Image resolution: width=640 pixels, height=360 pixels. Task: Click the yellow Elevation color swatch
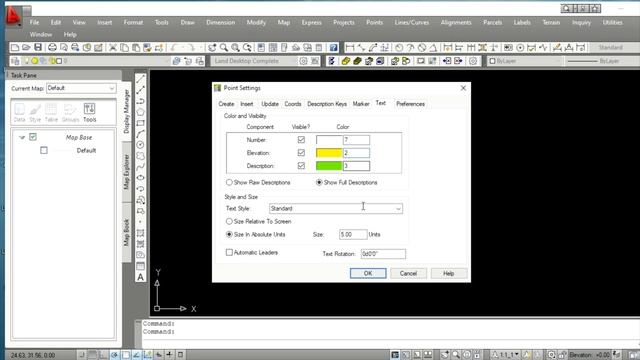(x=329, y=153)
